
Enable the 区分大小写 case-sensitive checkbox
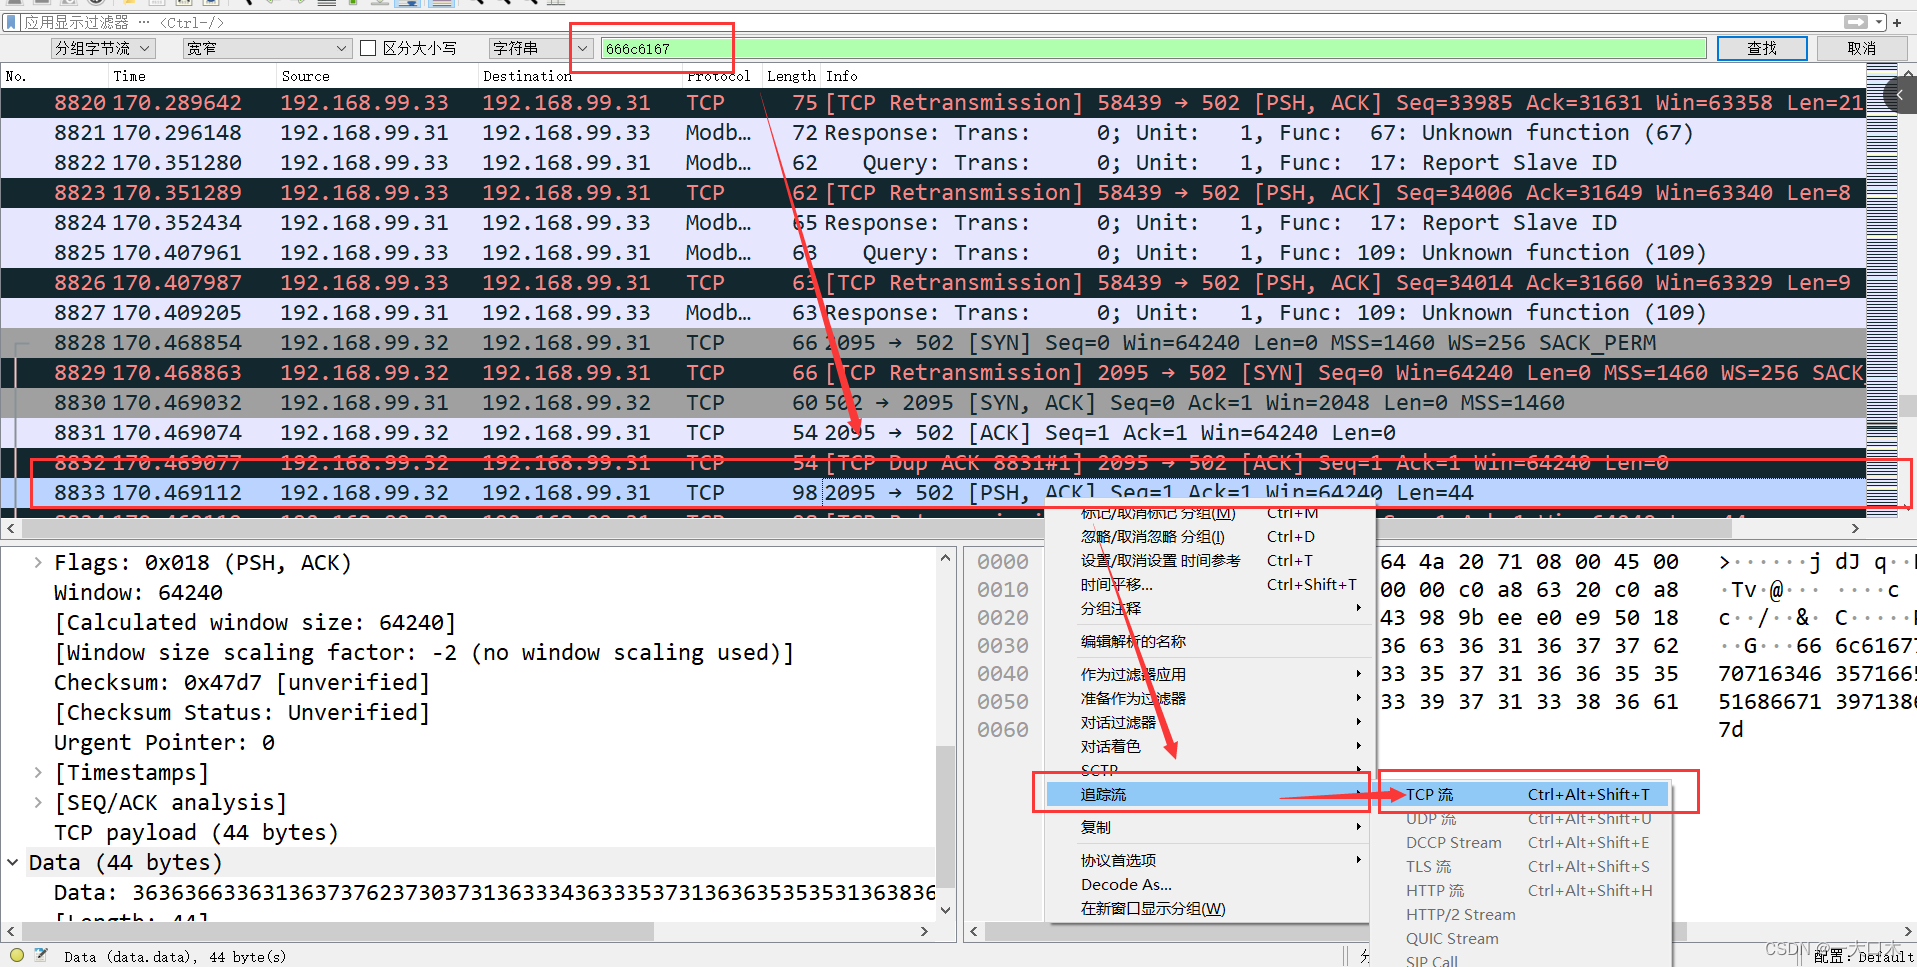(369, 47)
